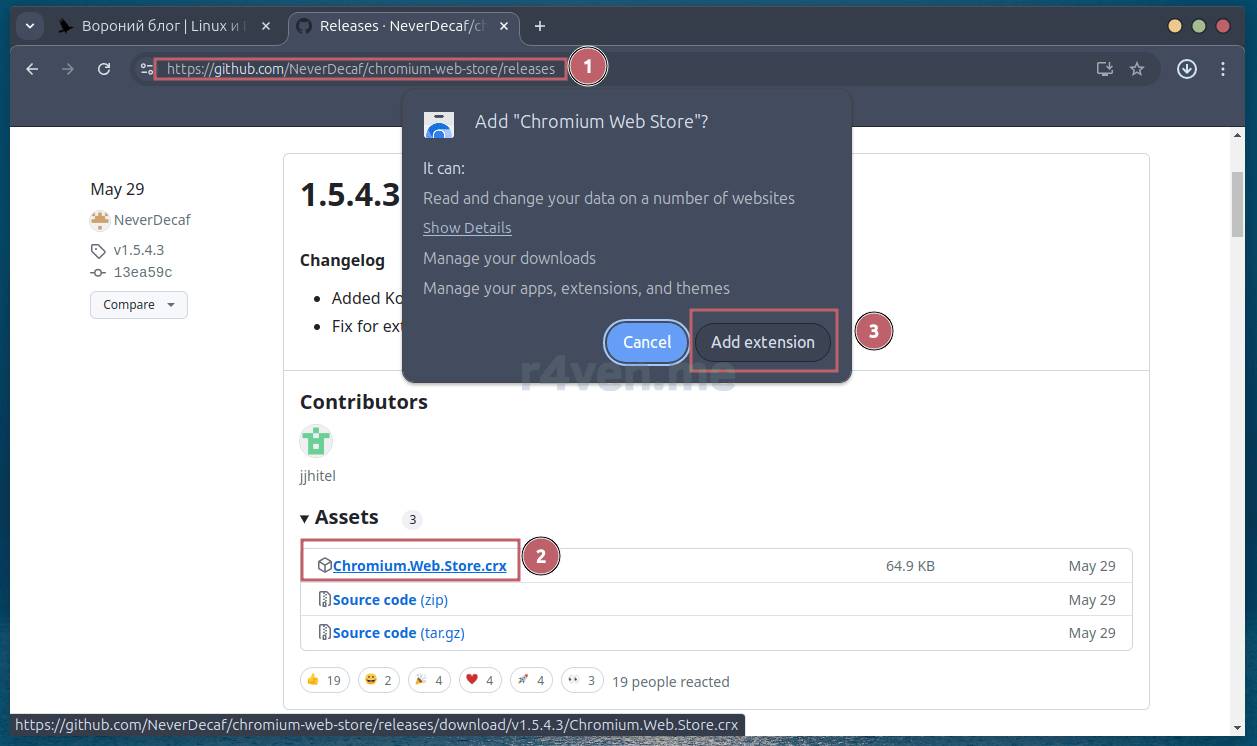The height and width of the screenshot is (746, 1257).
Task: Open the downloads icon in the toolbar
Action: (x=1187, y=69)
